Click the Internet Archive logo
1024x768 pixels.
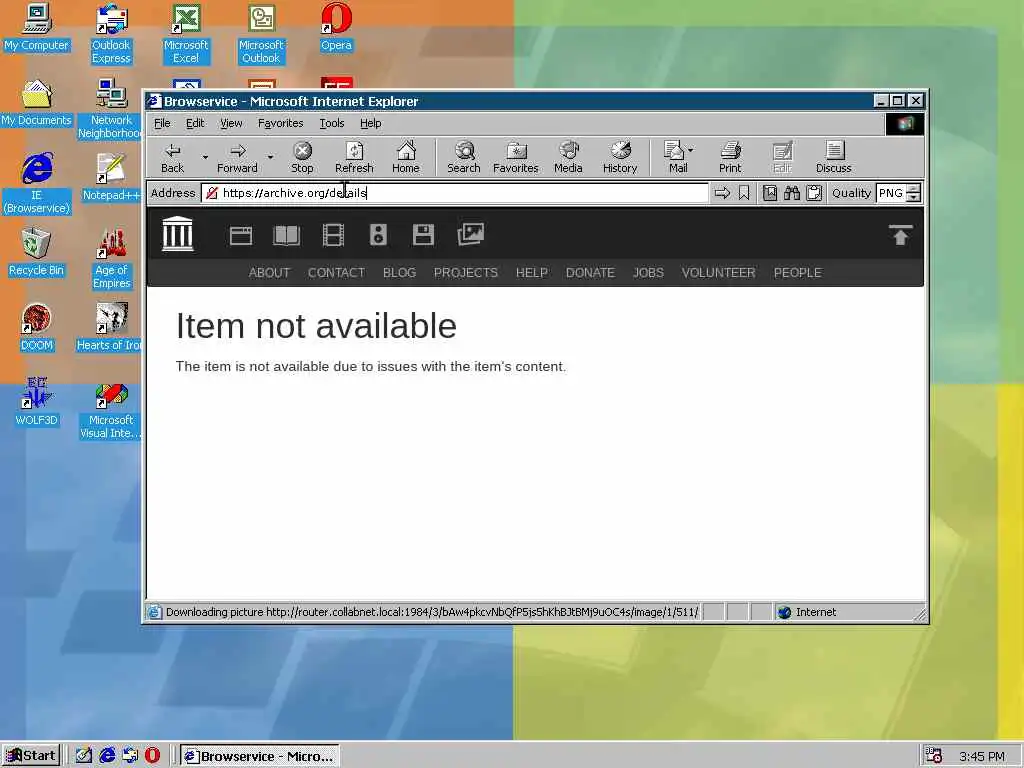click(178, 234)
